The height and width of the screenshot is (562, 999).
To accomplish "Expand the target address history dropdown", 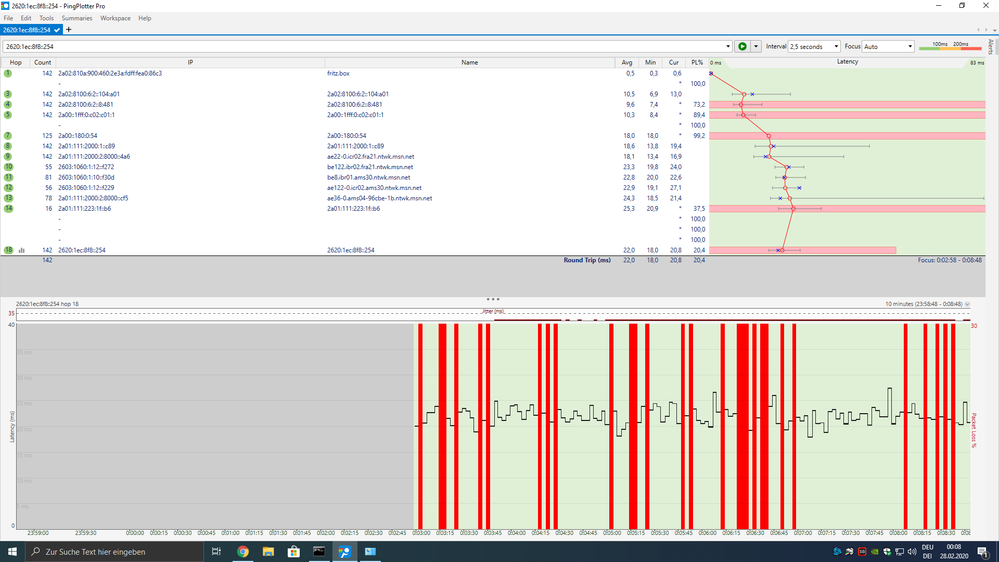I will (x=728, y=47).
